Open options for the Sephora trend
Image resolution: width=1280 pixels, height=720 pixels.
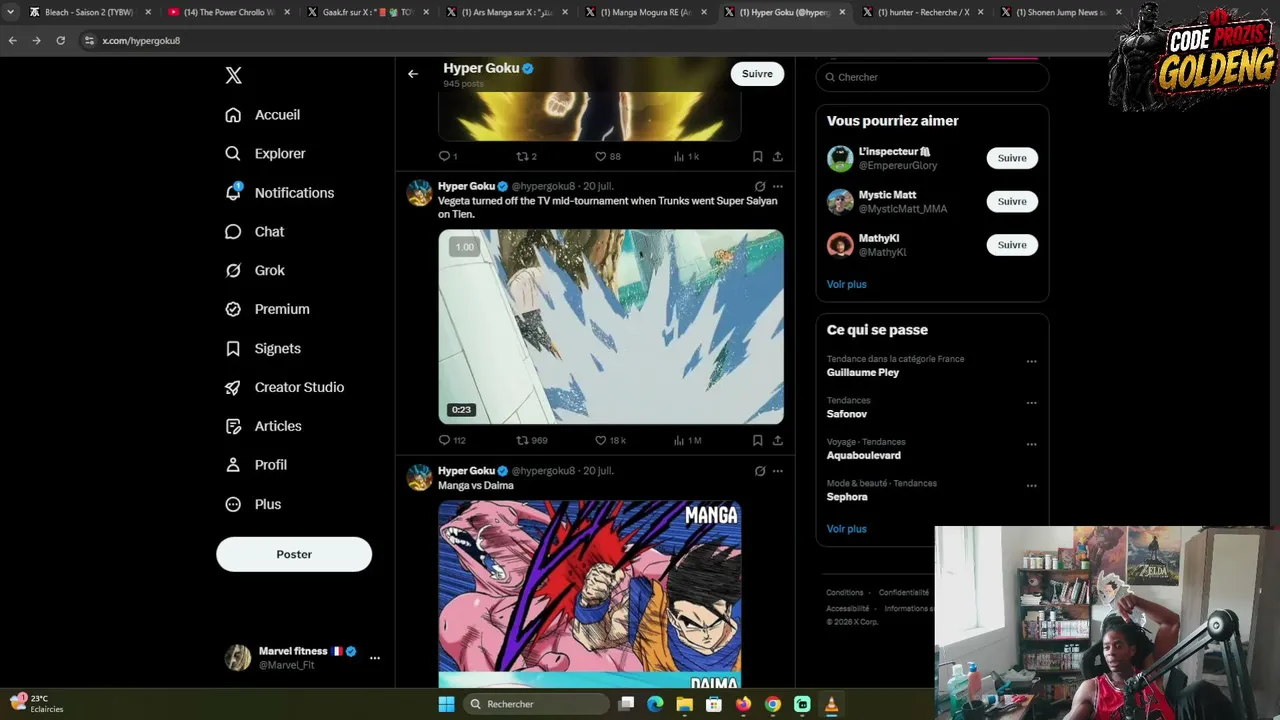[1031, 486]
